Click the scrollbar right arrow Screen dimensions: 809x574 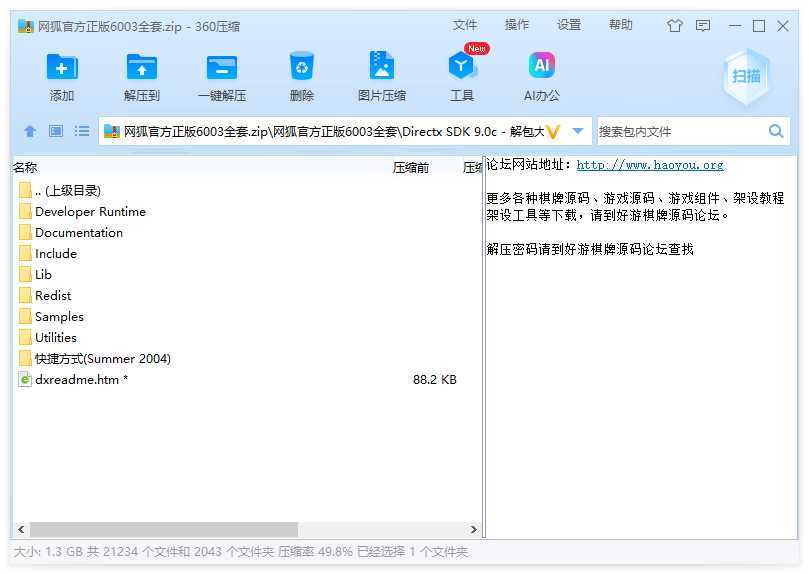pyautogui.click(x=474, y=529)
